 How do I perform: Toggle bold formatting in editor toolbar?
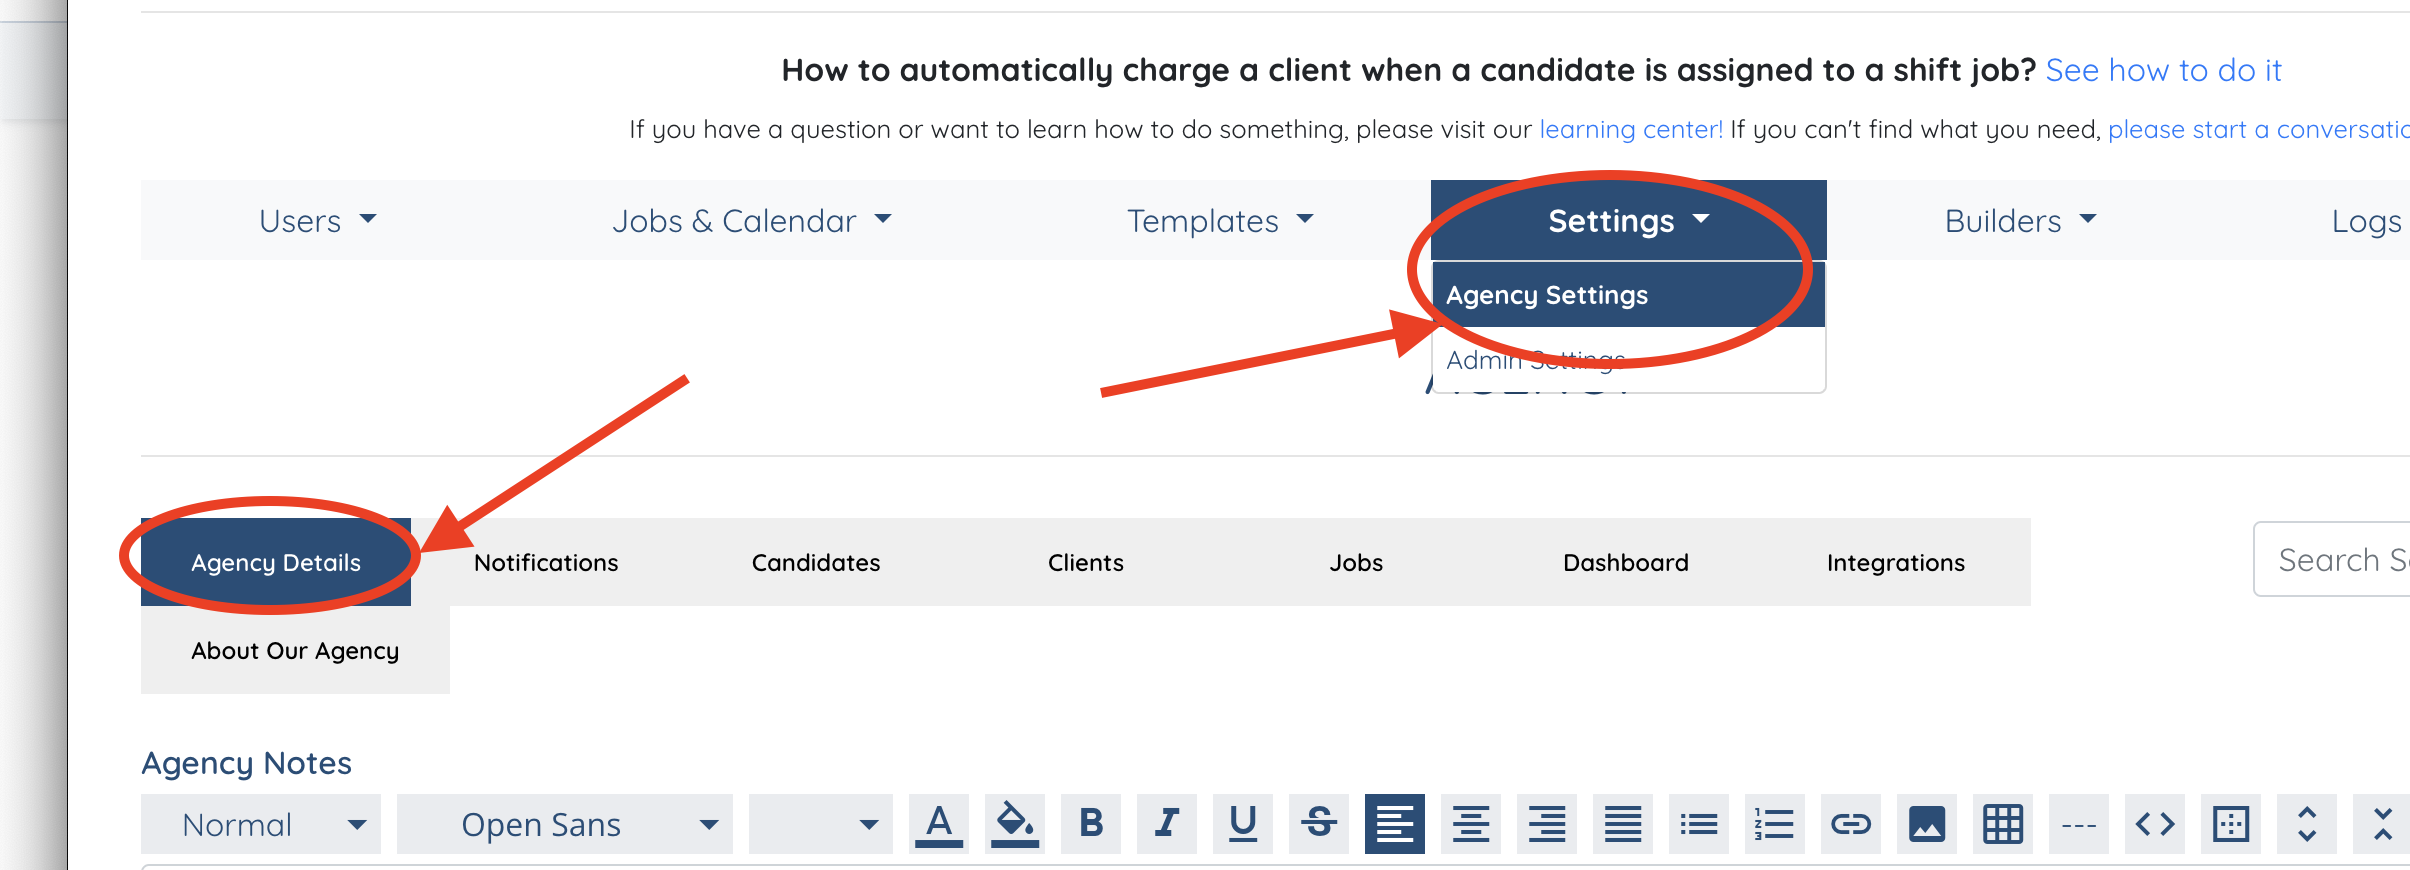pyautogui.click(x=1091, y=824)
